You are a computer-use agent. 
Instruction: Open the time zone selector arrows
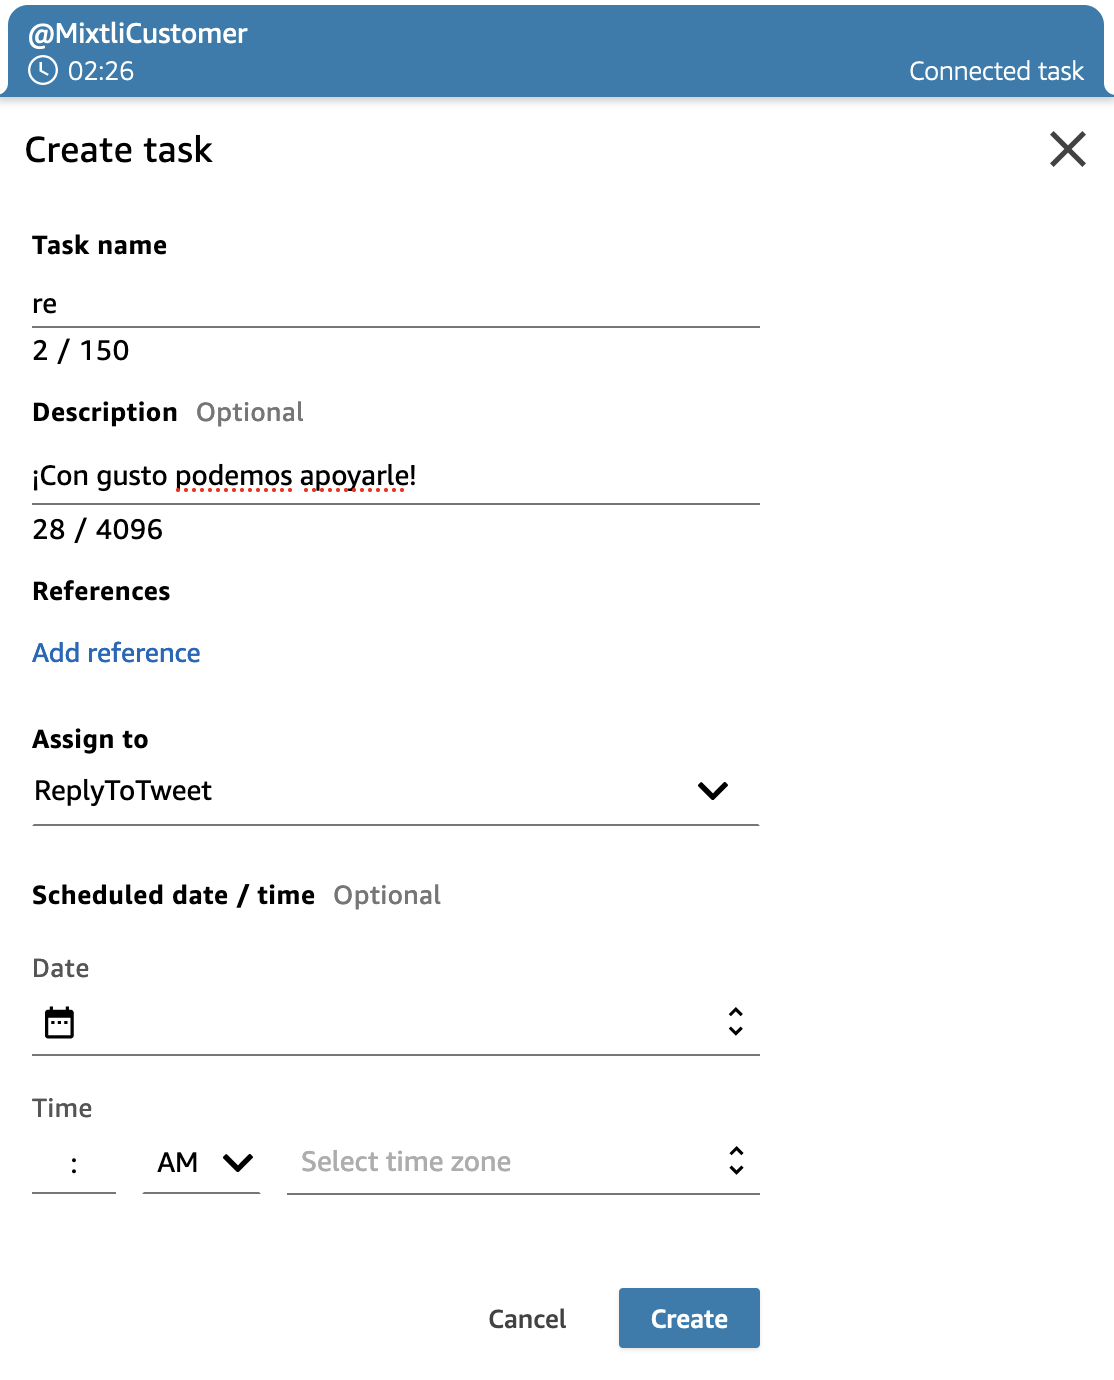(736, 1160)
